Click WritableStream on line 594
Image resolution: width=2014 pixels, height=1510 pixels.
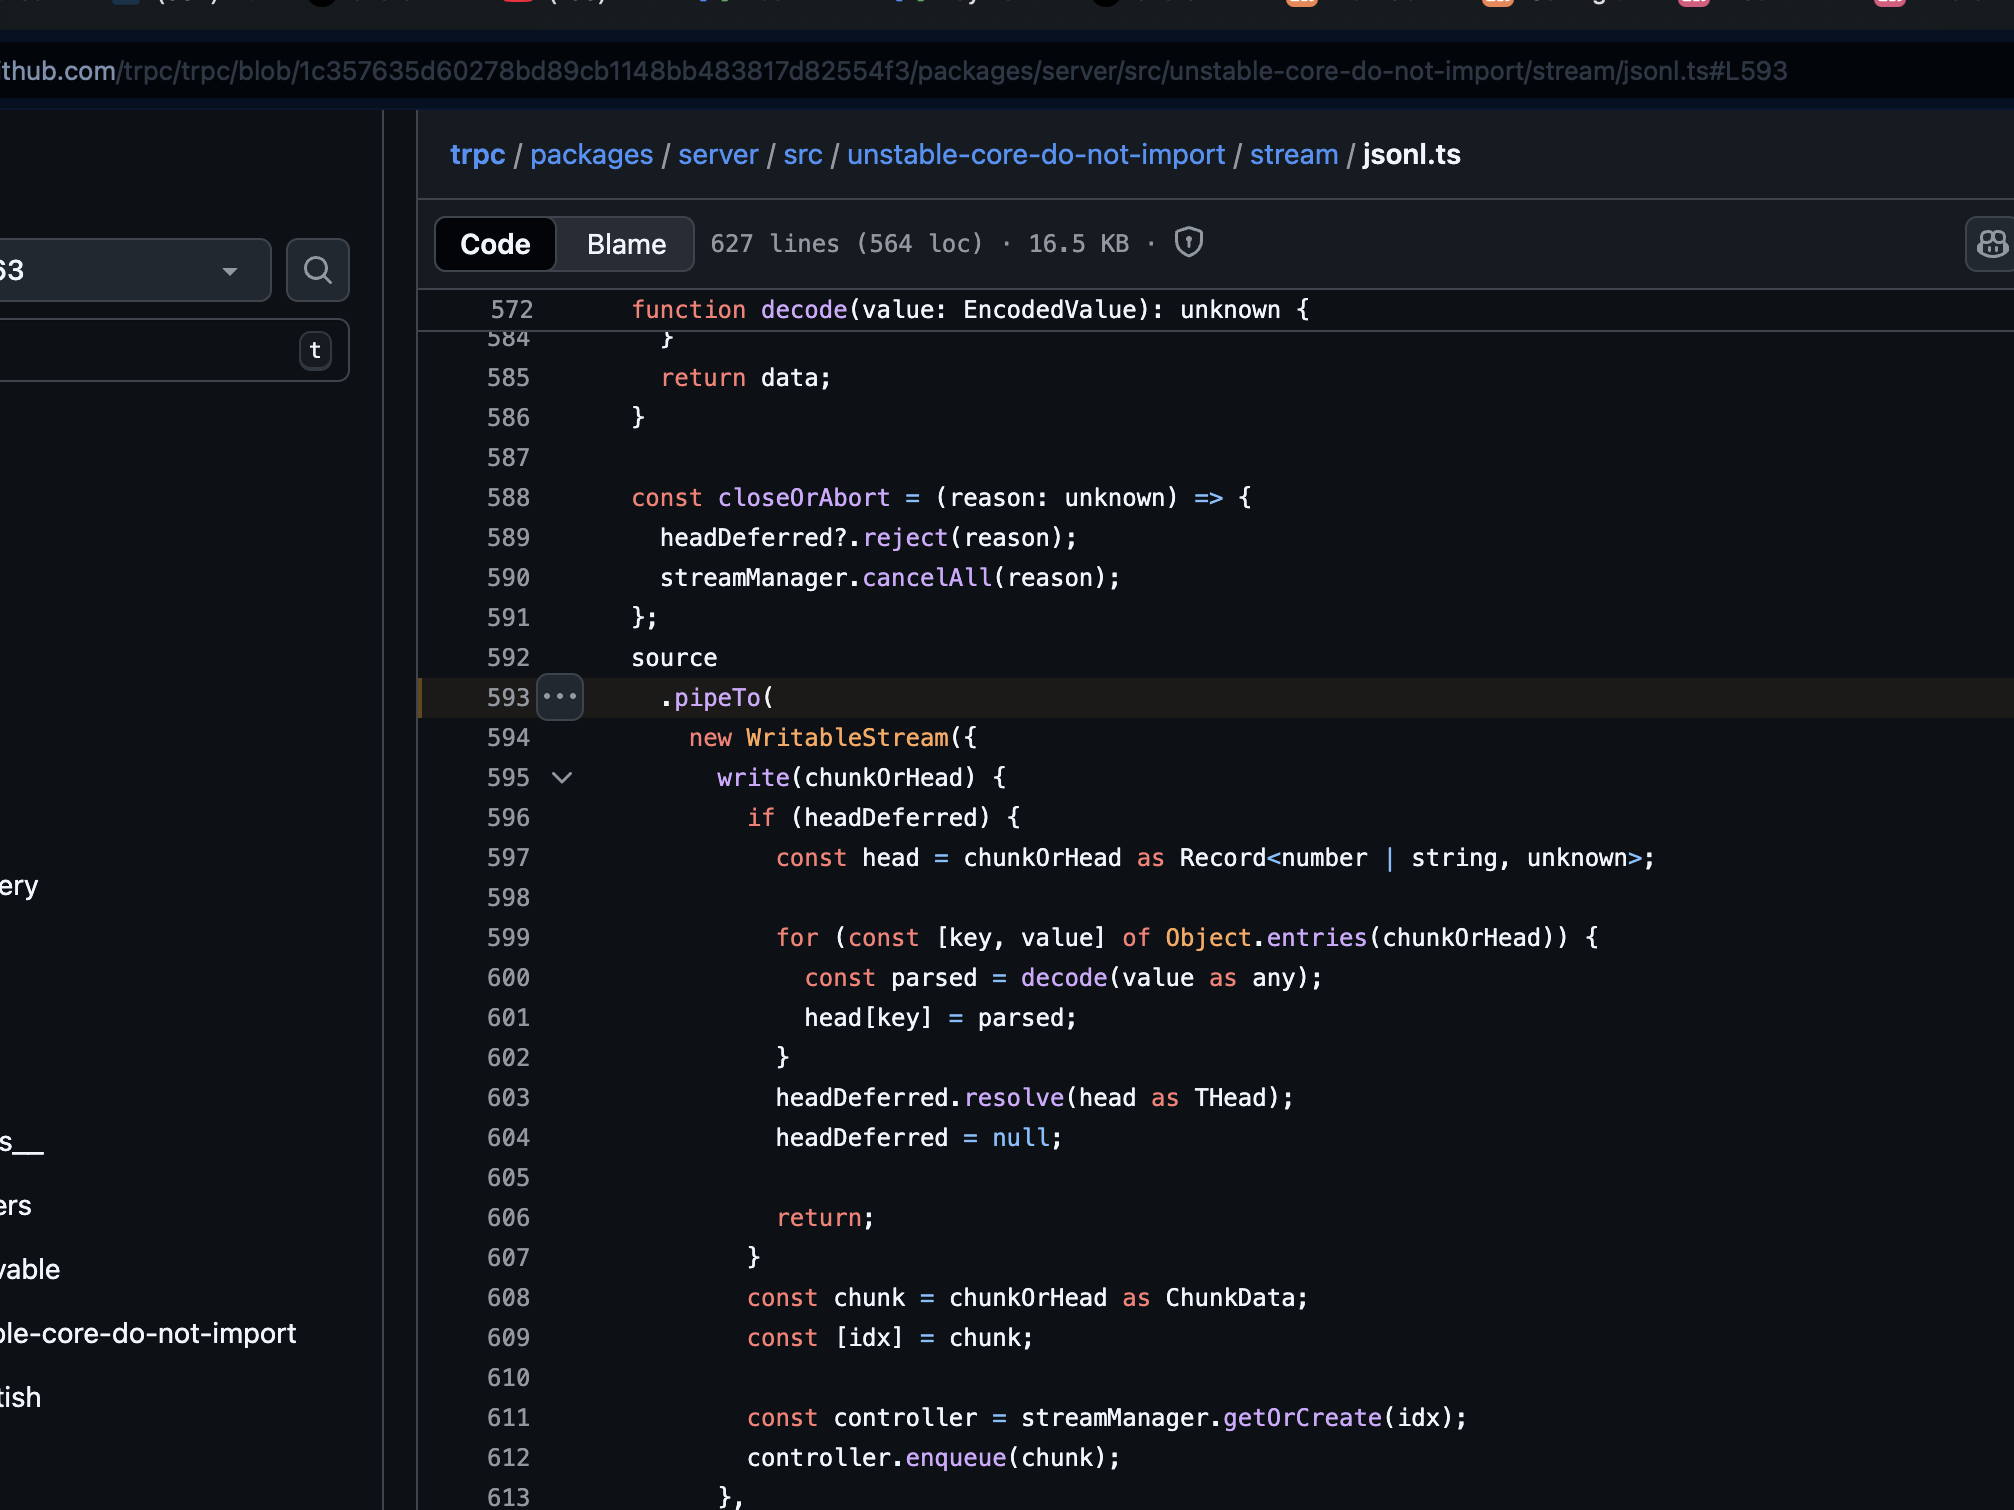[847, 737]
